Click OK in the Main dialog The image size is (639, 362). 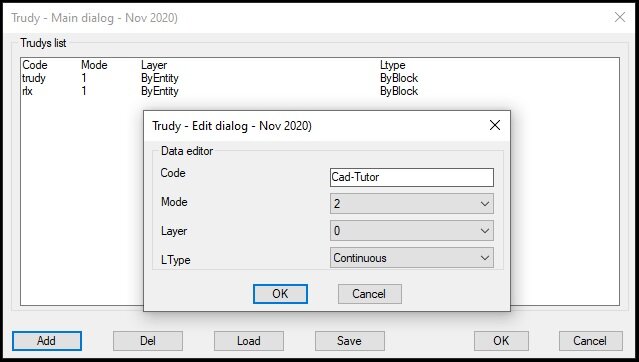(x=501, y=341)
